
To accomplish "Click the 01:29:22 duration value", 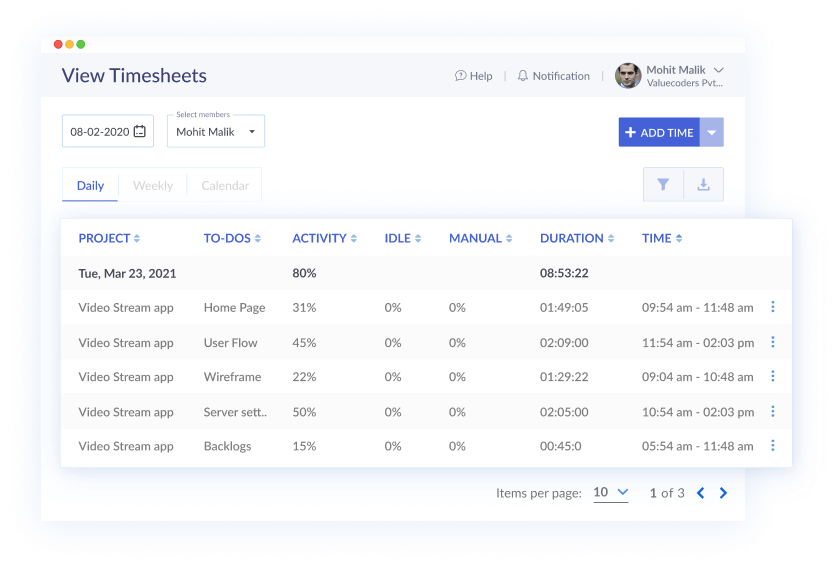I will pos(564,377).
